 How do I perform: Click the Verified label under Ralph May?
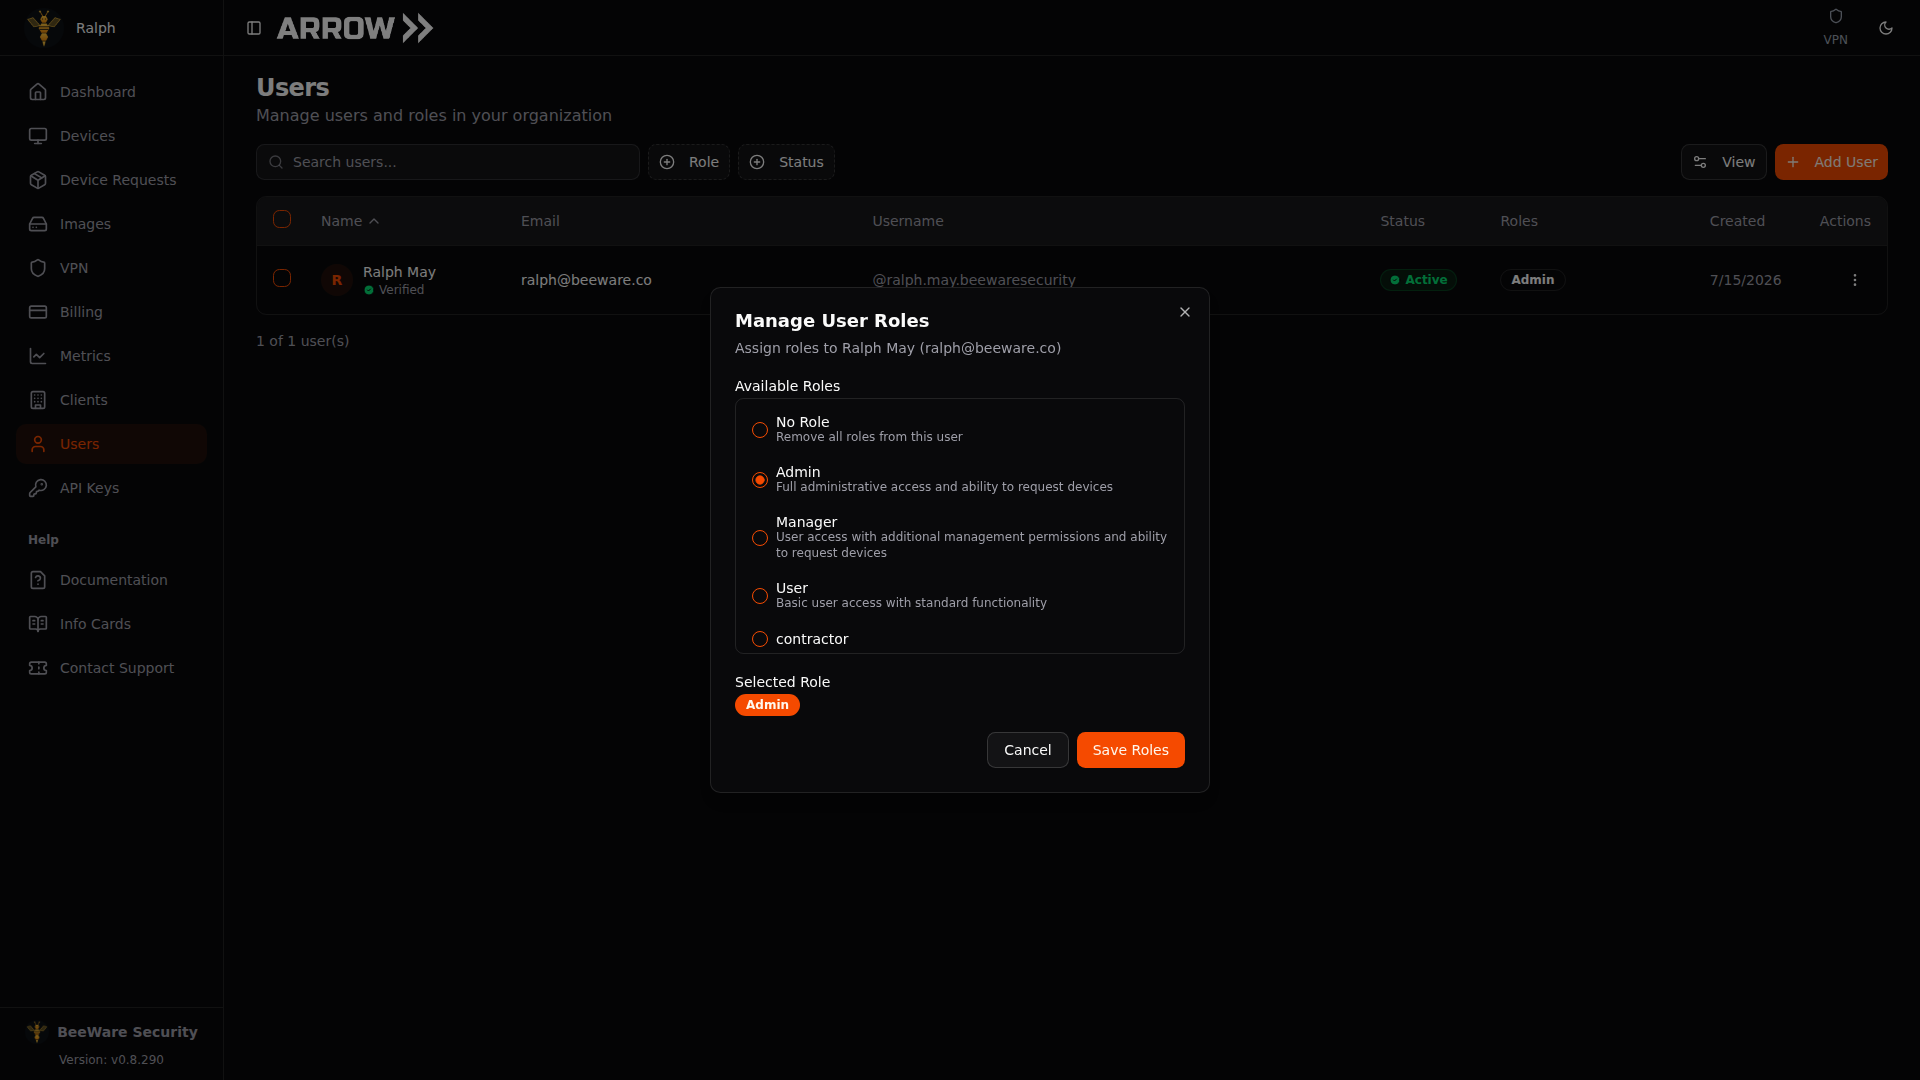pos(401,290)
